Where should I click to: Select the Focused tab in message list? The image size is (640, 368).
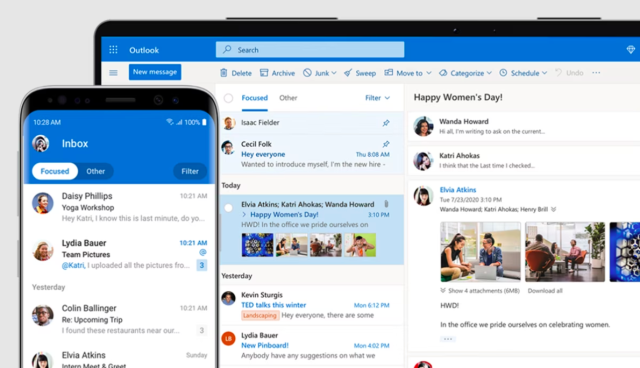[255, 98]
